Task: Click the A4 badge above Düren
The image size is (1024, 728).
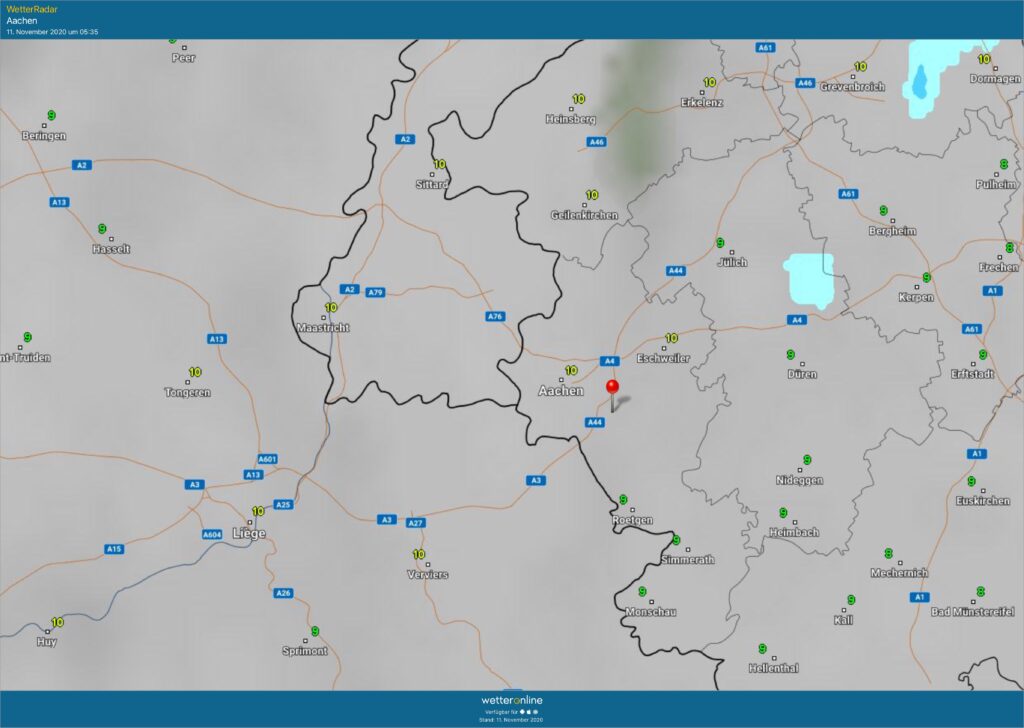Action: pos(797,320)
